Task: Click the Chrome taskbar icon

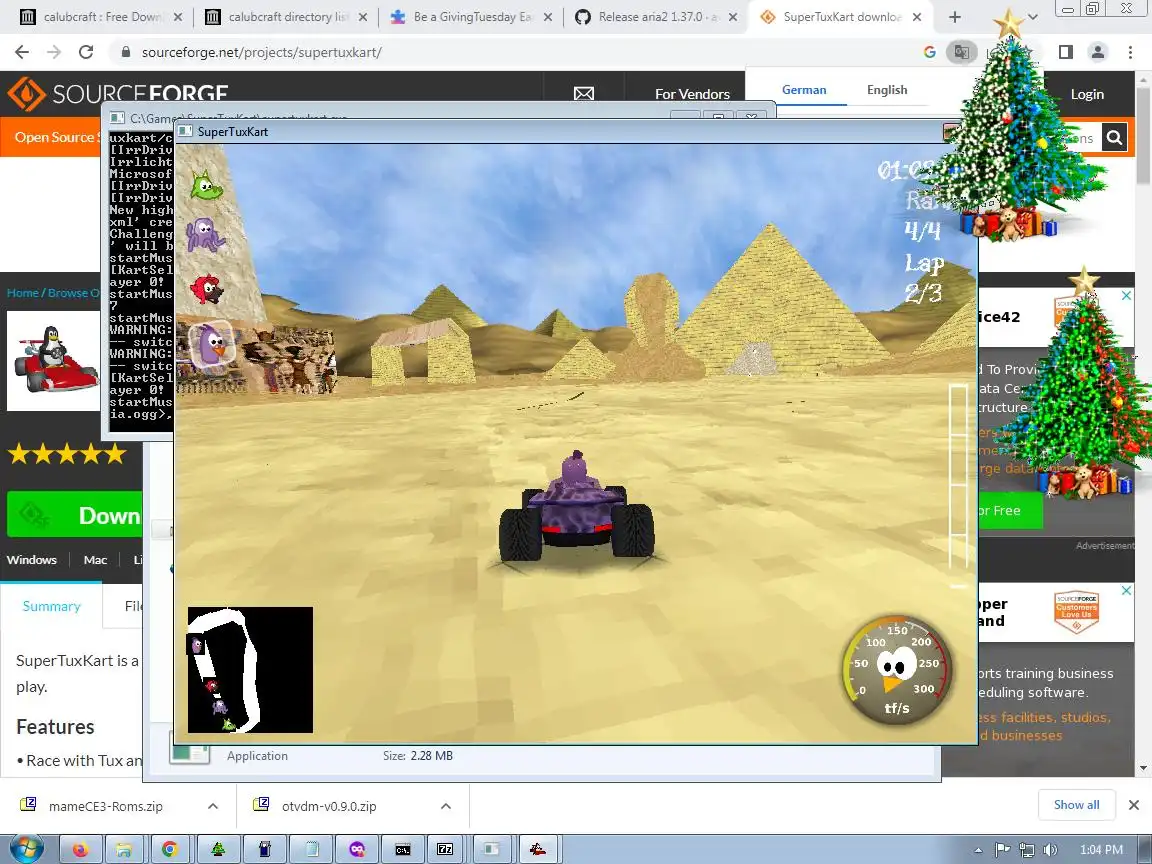Action: coord(170,849)
